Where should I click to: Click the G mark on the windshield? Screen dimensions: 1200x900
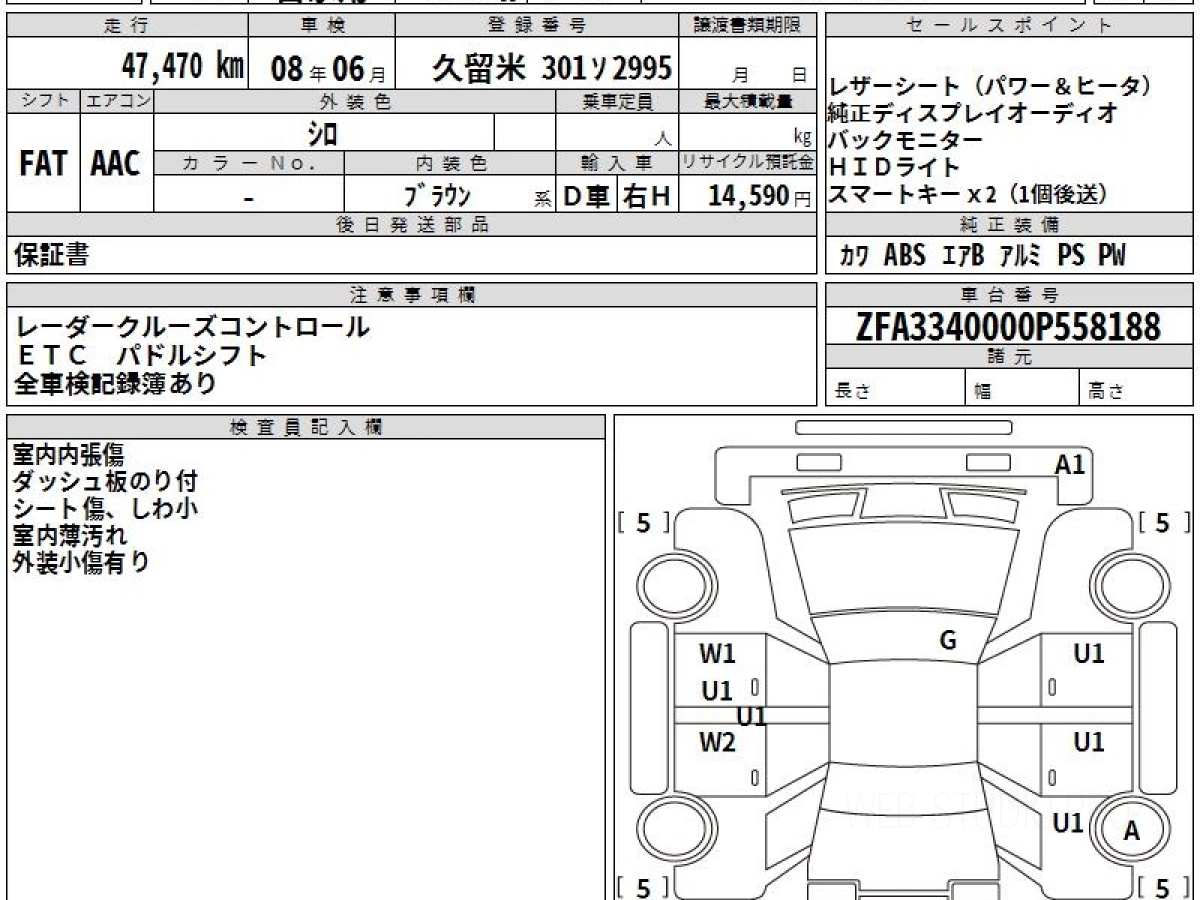pyautogui.click(x=948, y=641)
